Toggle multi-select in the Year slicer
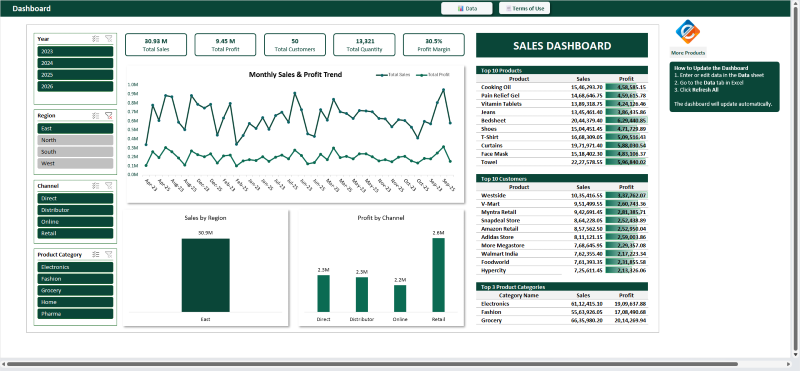The width and height of the screenshot is (800, 371). click(95, 39)
